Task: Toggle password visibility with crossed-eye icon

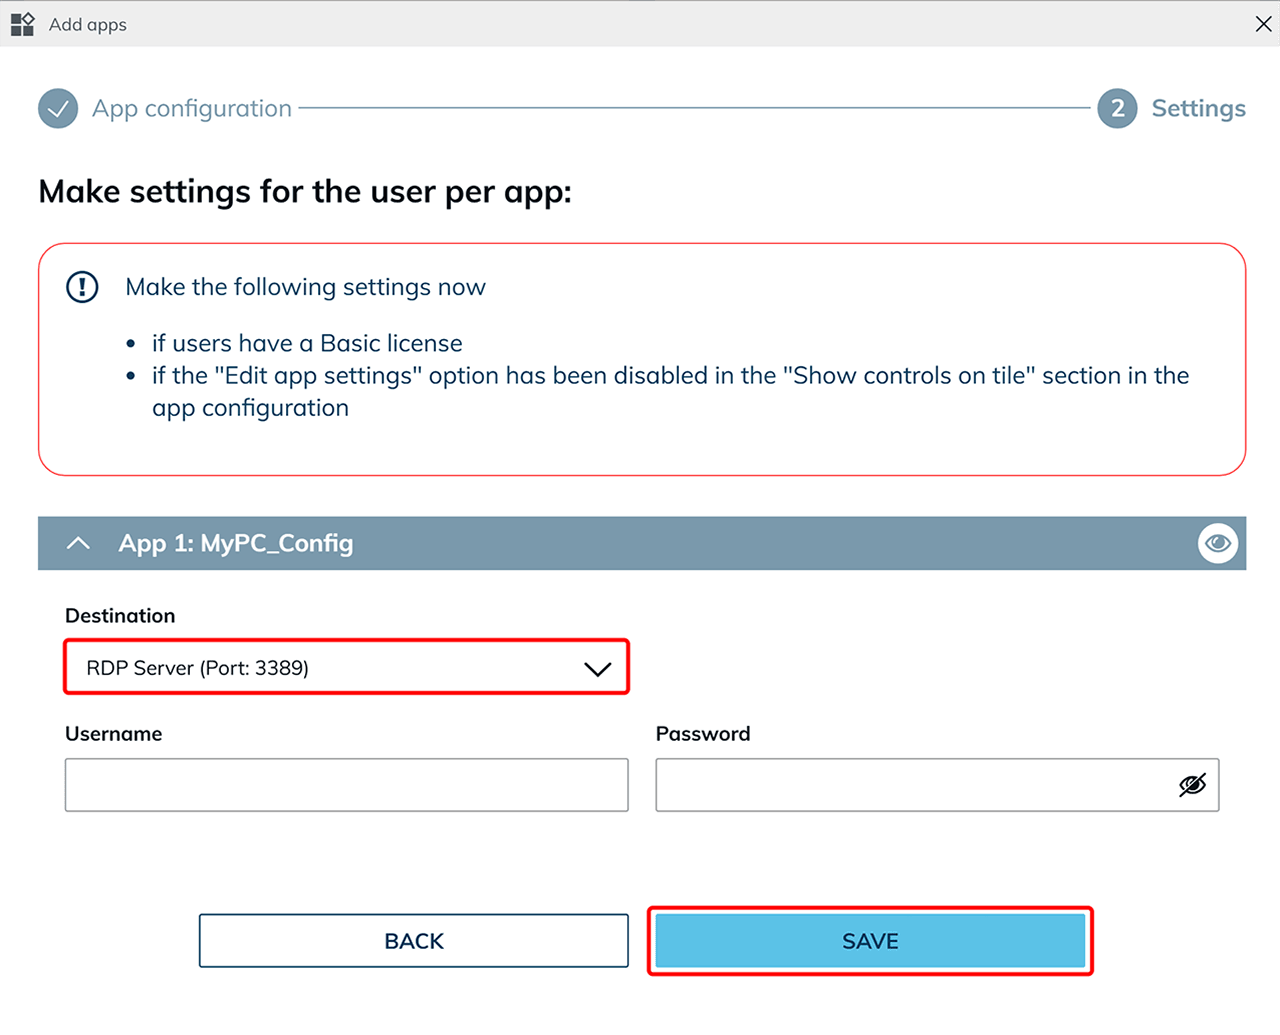Action: pos(1192,785)
